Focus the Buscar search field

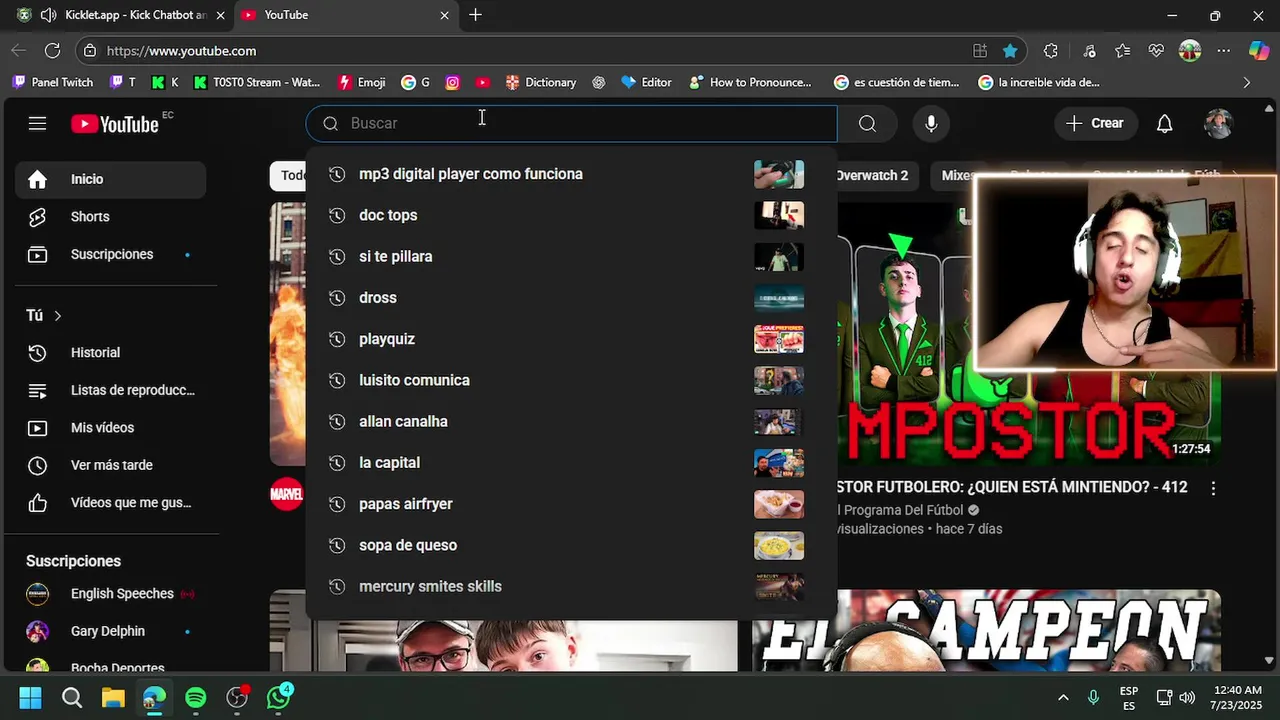click(571, 123)
